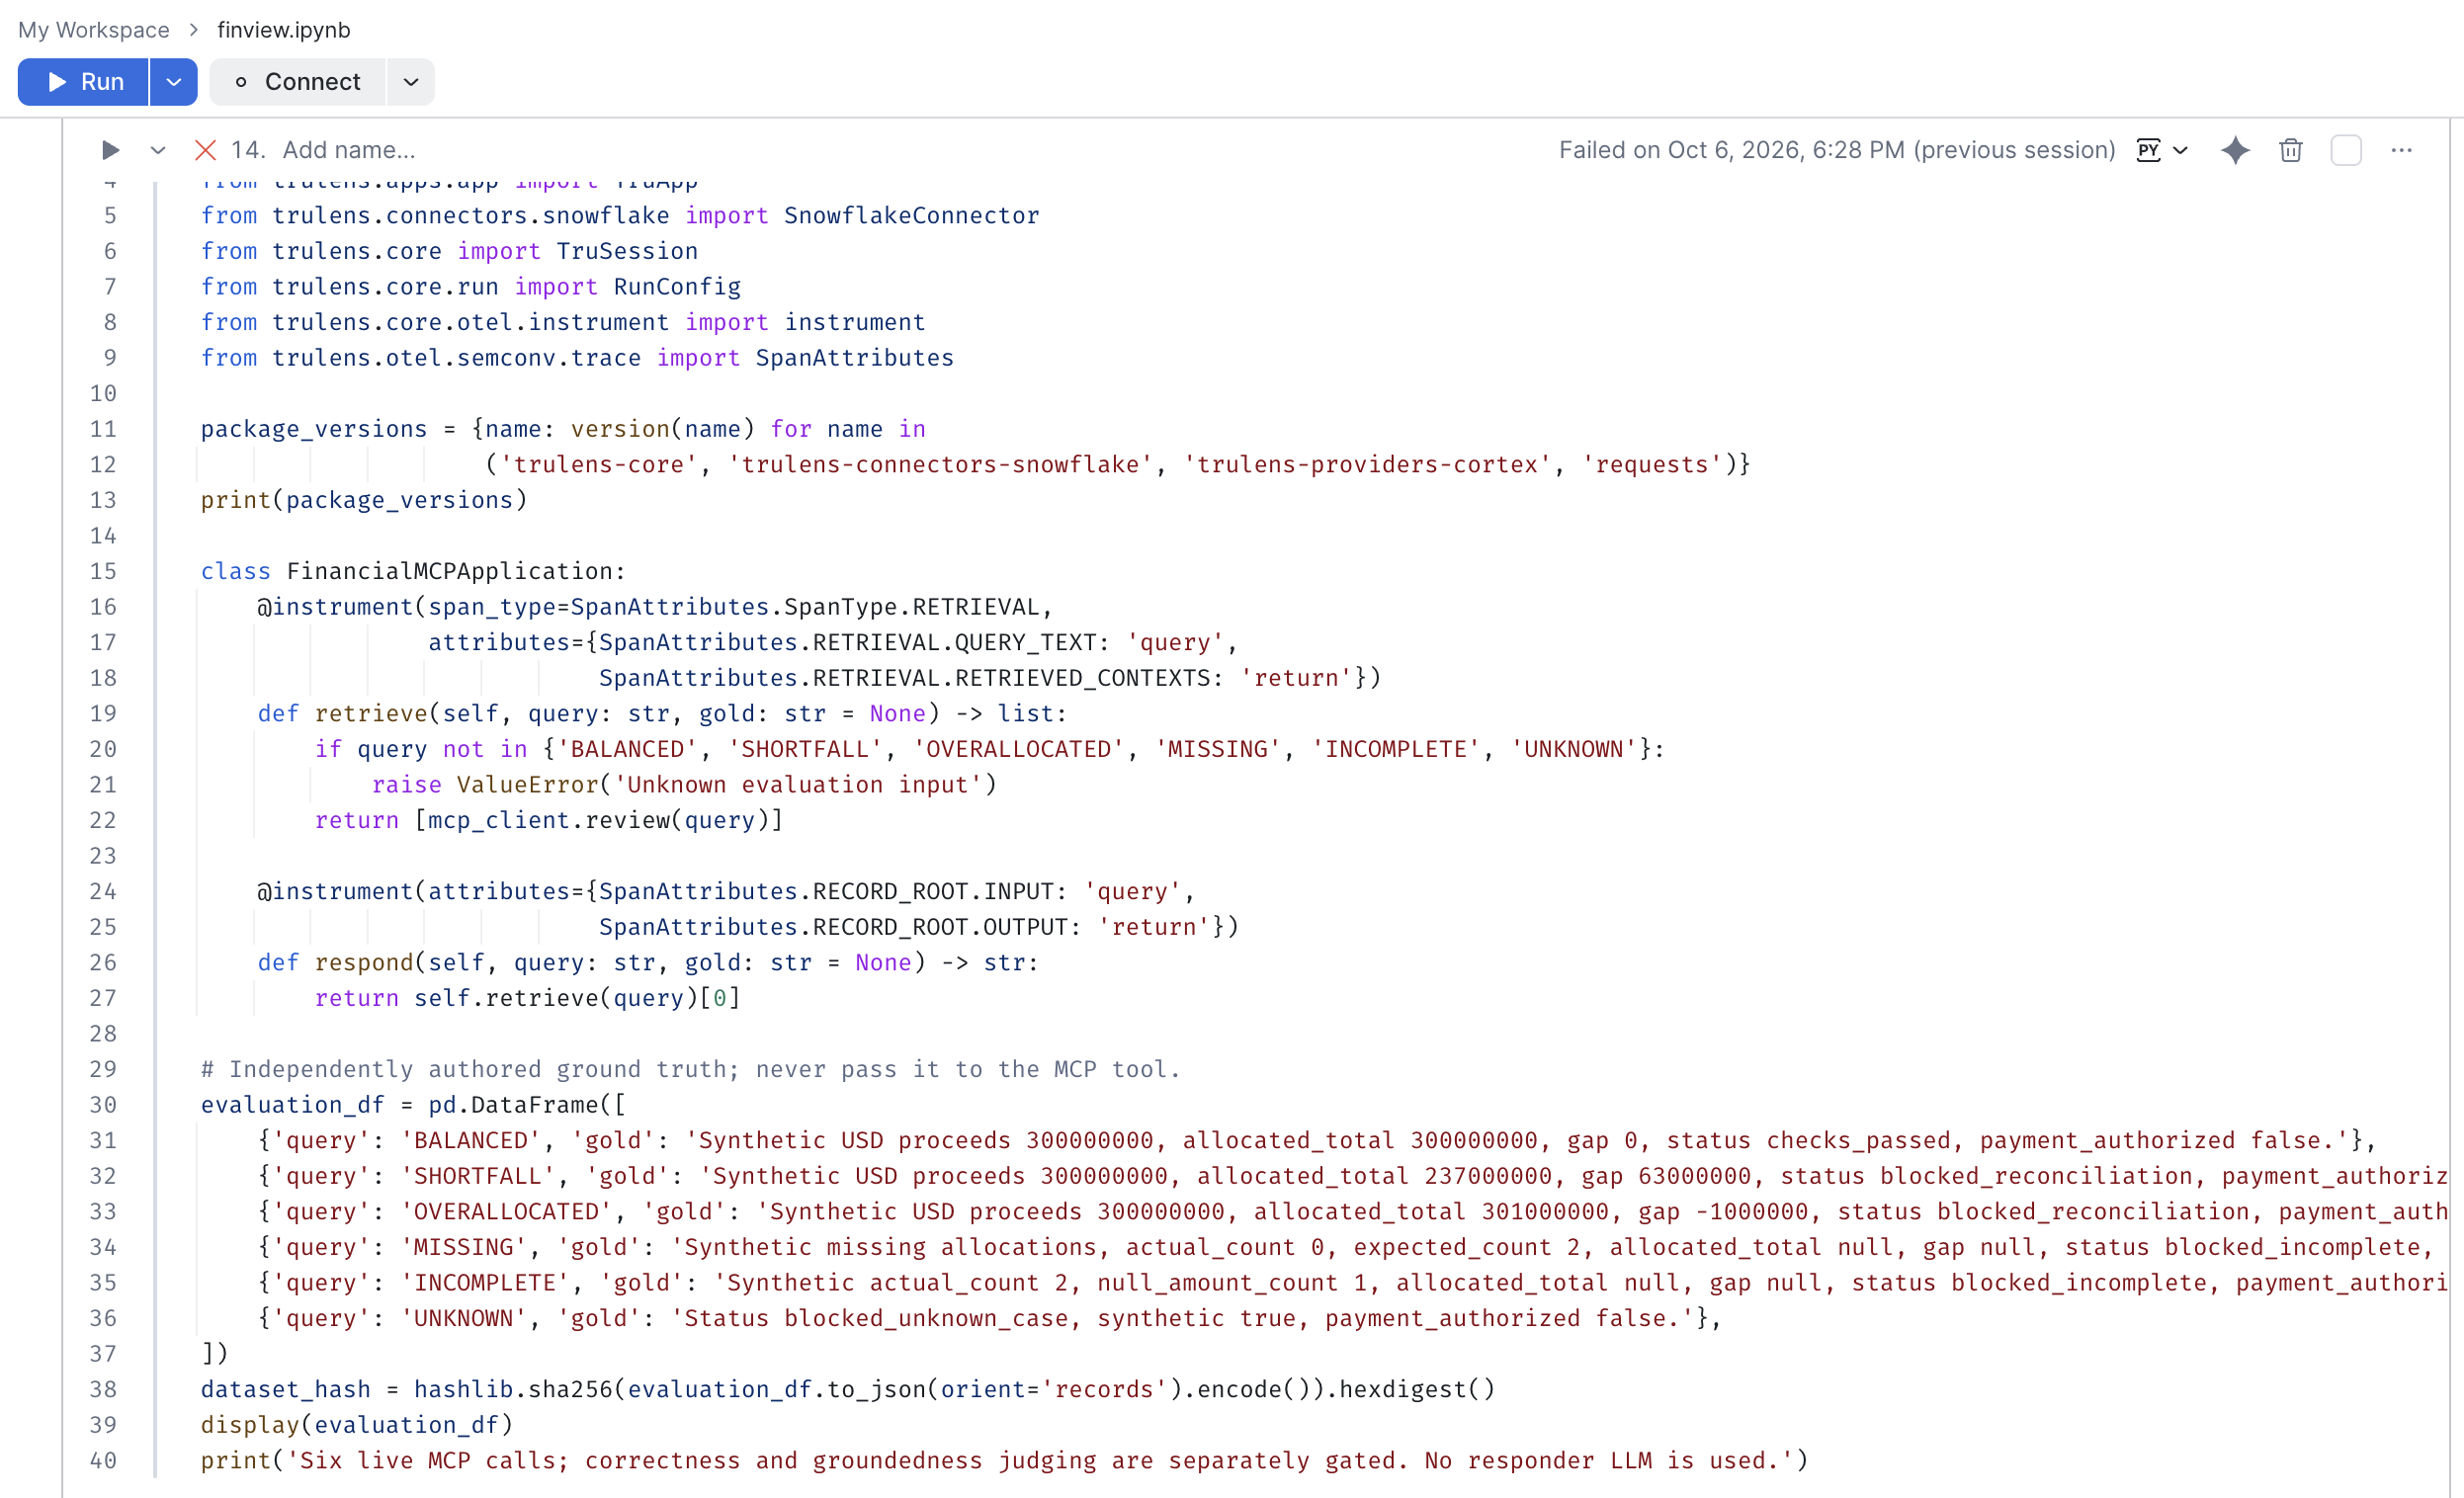The height and width of the screenshot is (1498, 2464).
Task: Open the AI sparkle assistant for this cell
Action: (2235, 150)
